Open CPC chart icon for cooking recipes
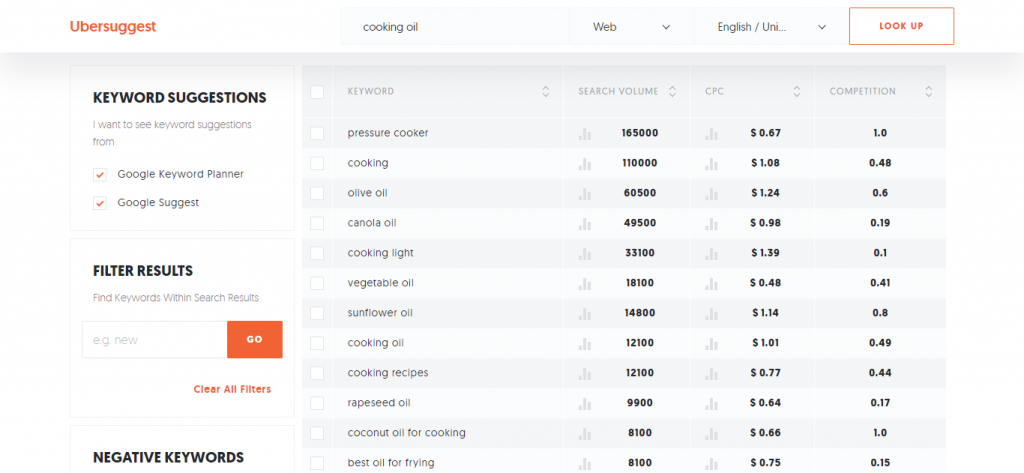Viewport: 1024px width, 473px height. 711,374
